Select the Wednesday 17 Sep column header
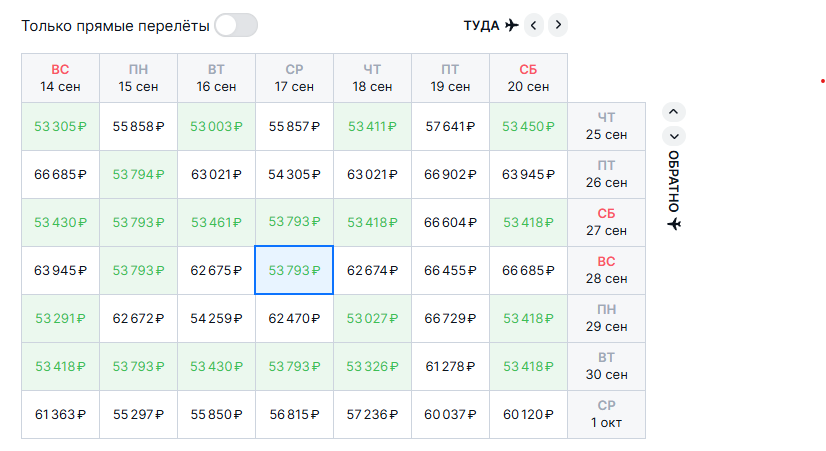This screenshot has height=451, width=826. tap(294, 77)
